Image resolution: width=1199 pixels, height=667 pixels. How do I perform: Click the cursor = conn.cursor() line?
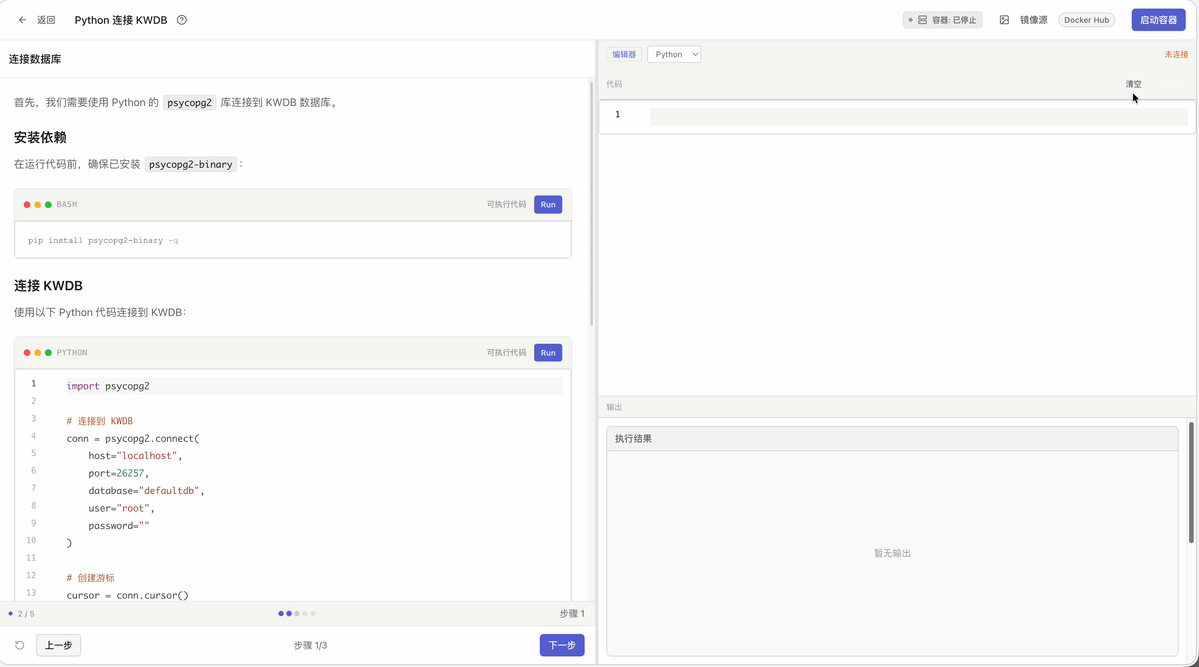(x=127, y=595)
